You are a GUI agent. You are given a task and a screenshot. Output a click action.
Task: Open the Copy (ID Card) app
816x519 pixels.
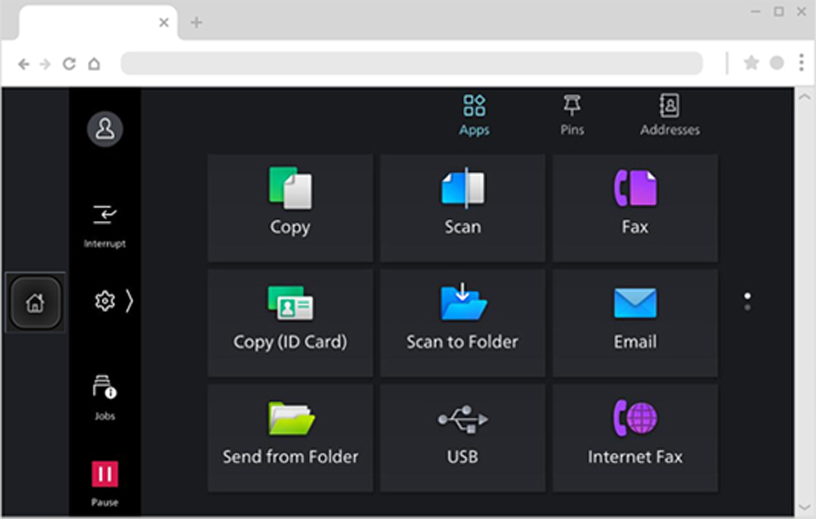tap(290, 323)
